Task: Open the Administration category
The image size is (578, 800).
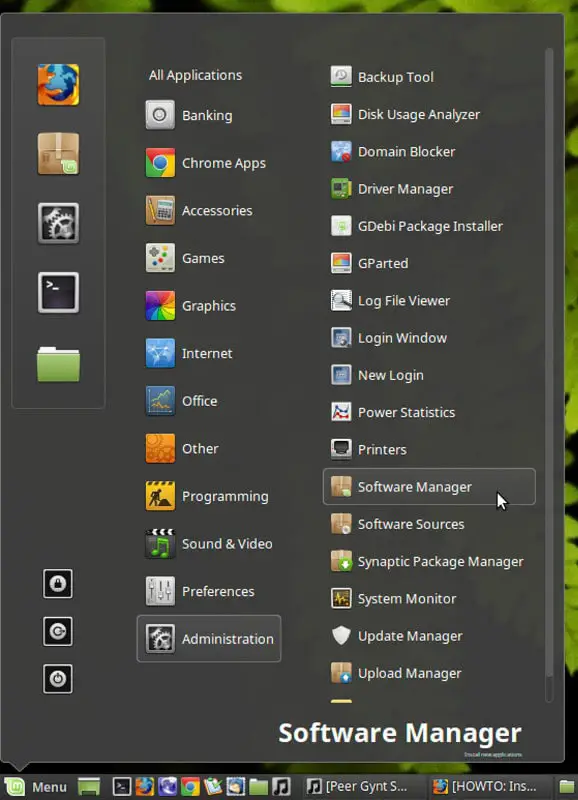Action: click(209, 638)
